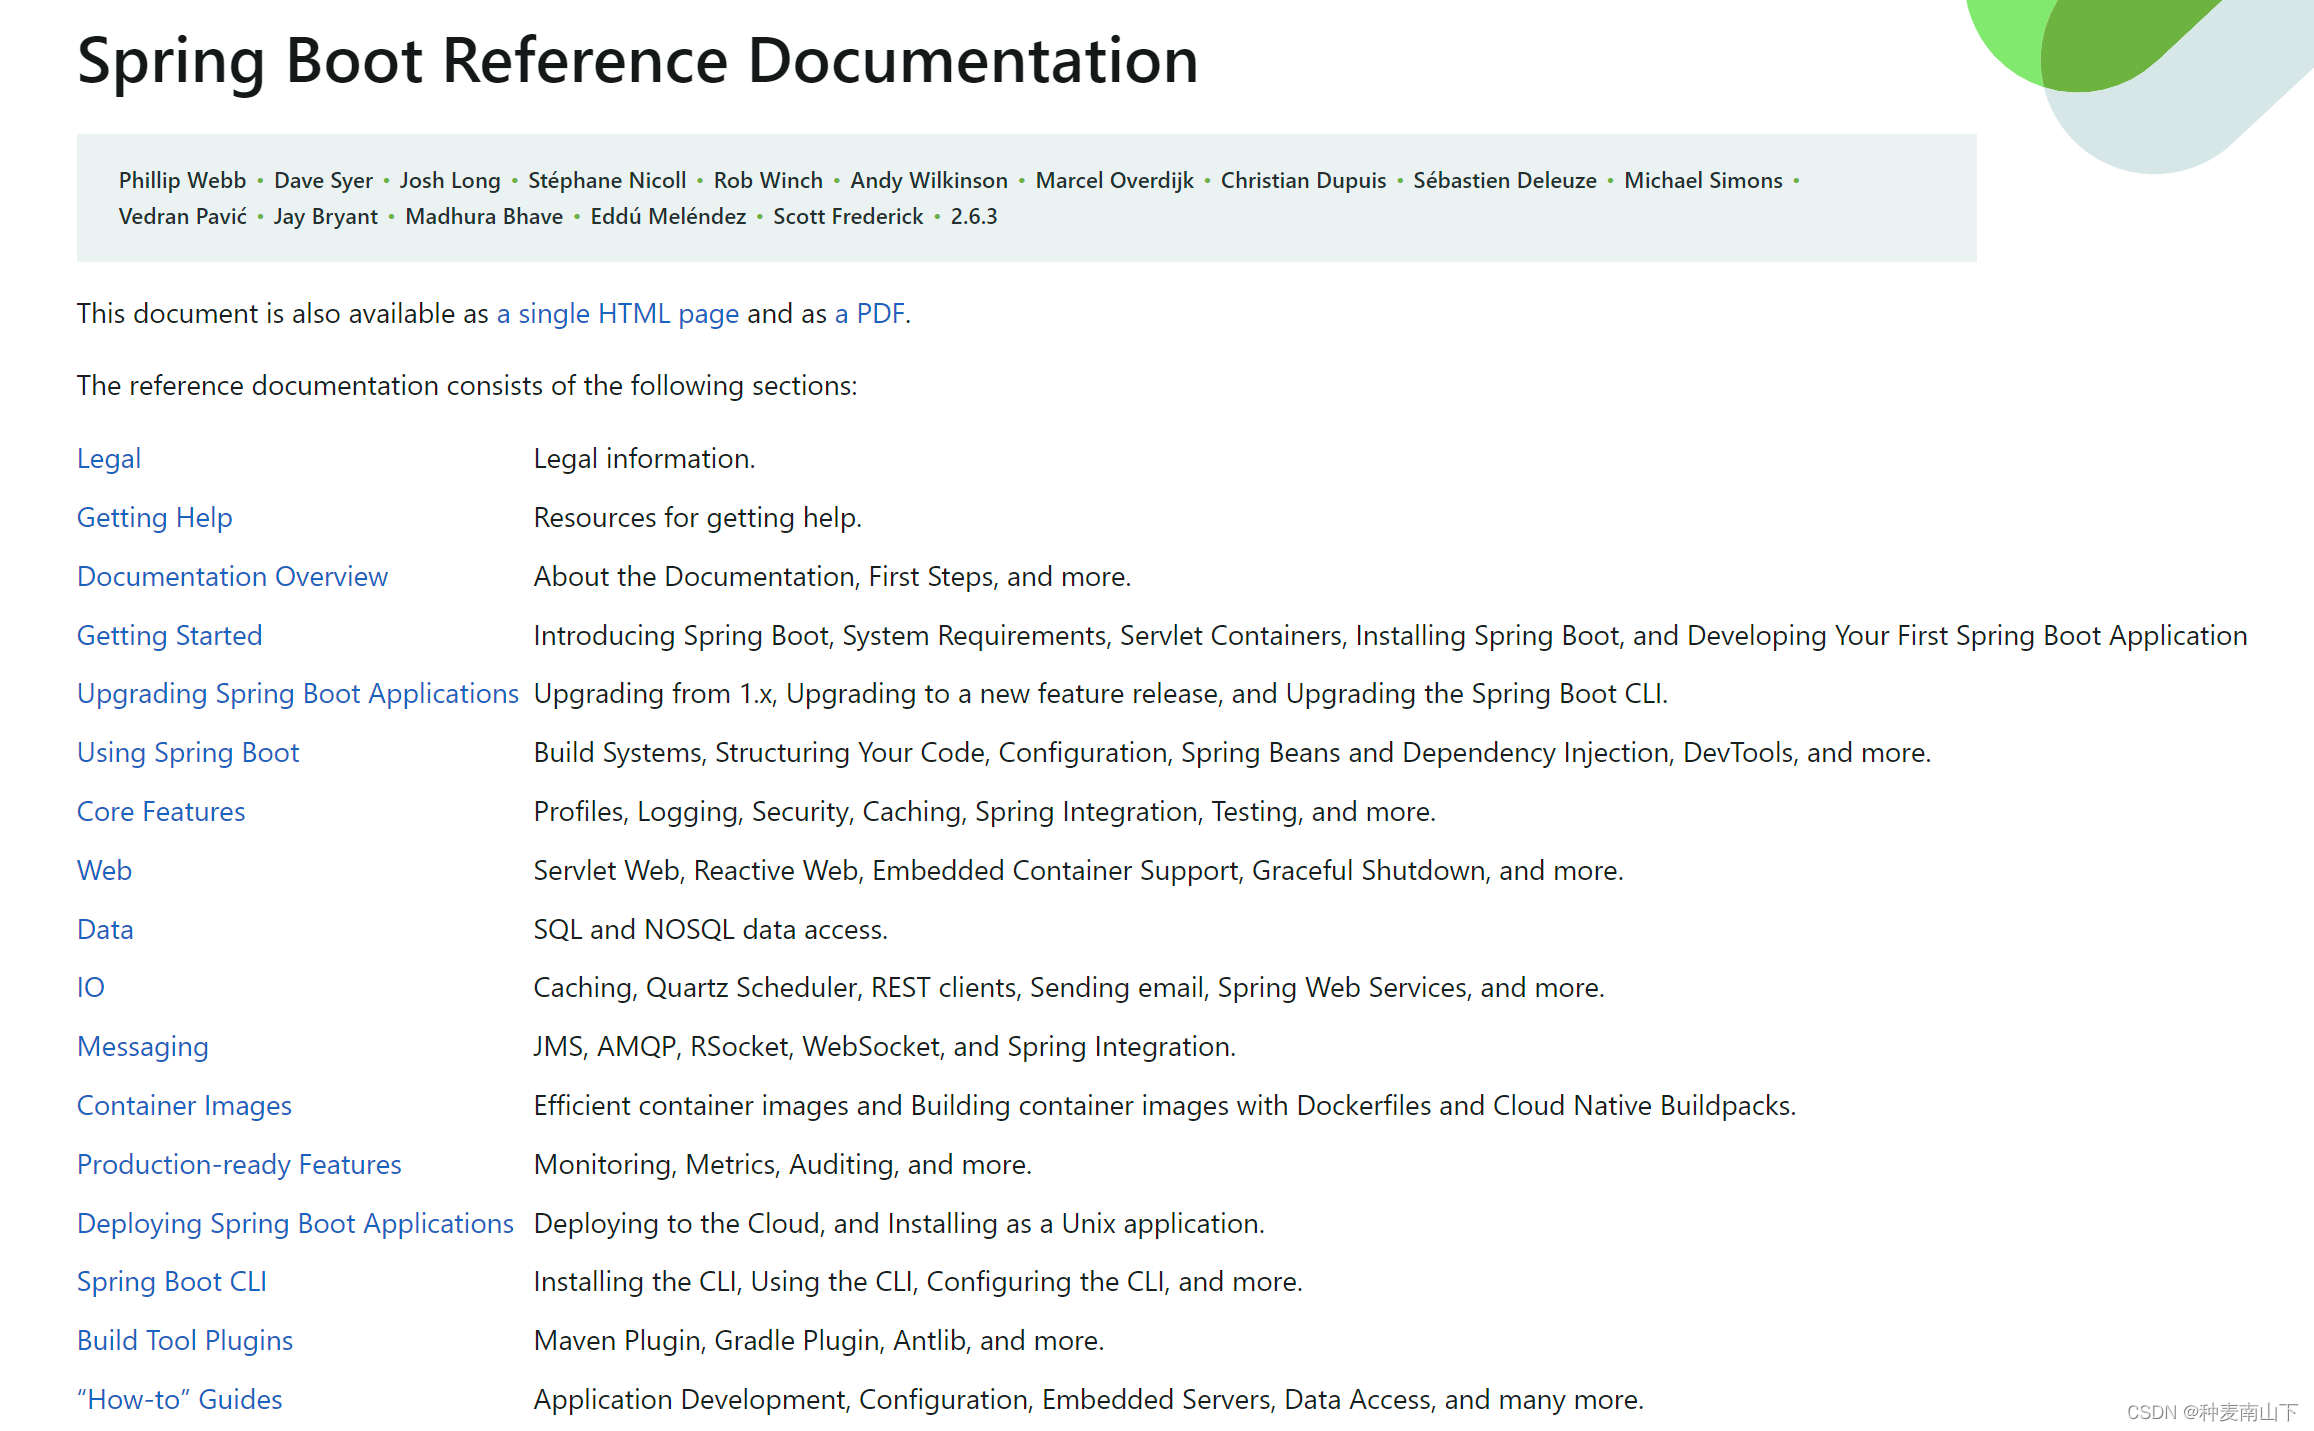
Task: Select the Using Spring Boot link
Action: [x=188, y=753]
